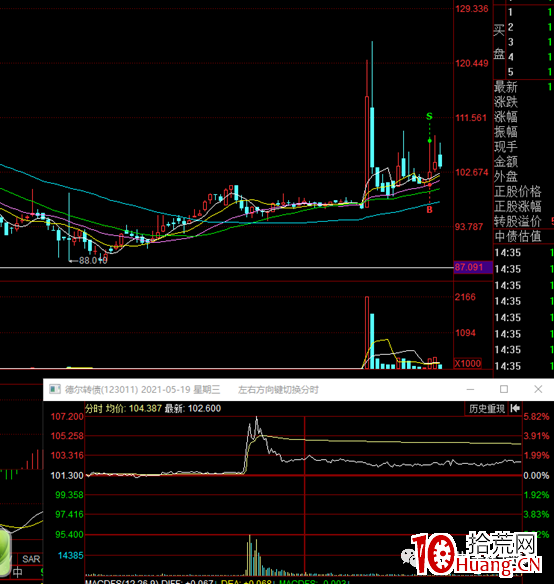Click the 88.010 low price annotation
The height and width of the screenshot is (584, 554).
tap(93, 260)
